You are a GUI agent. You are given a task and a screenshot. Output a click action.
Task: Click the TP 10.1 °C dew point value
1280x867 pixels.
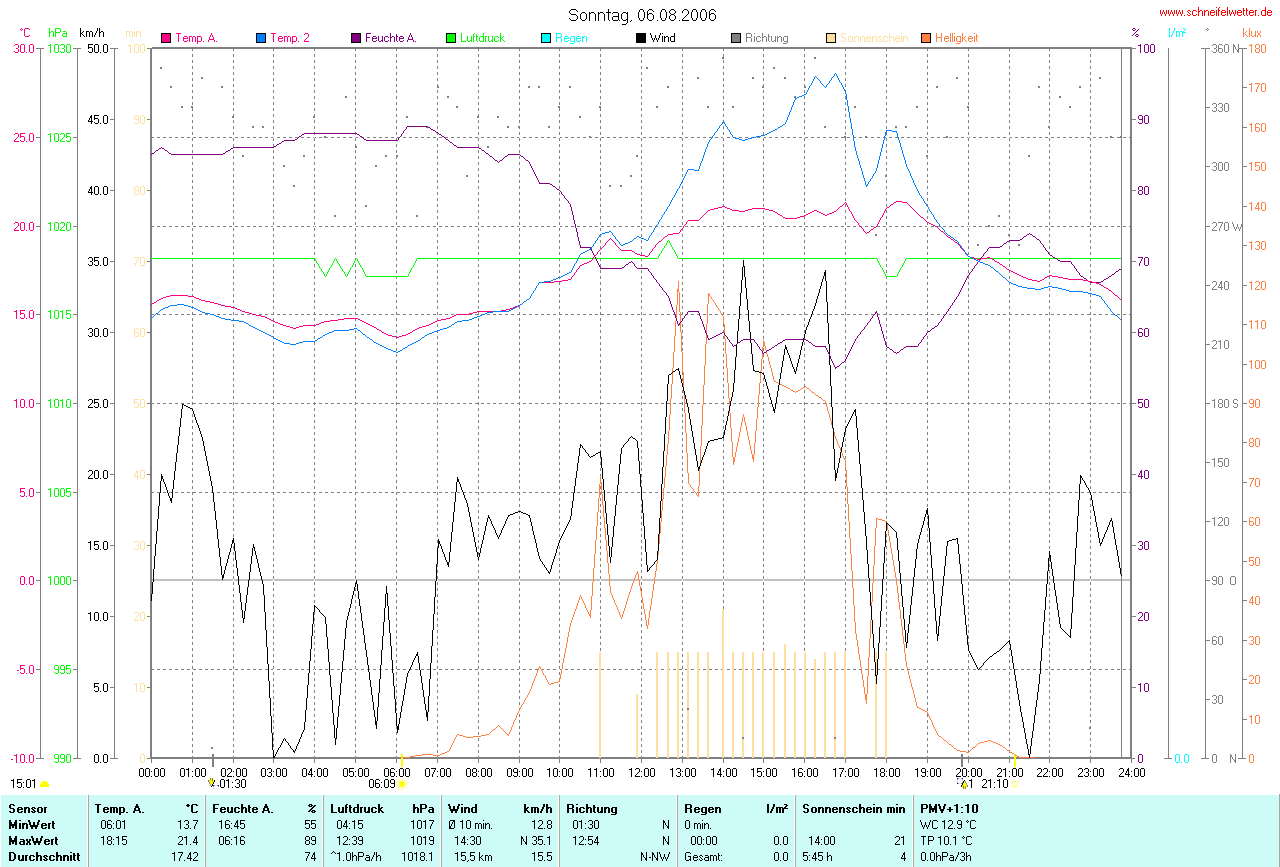[946, 841]
